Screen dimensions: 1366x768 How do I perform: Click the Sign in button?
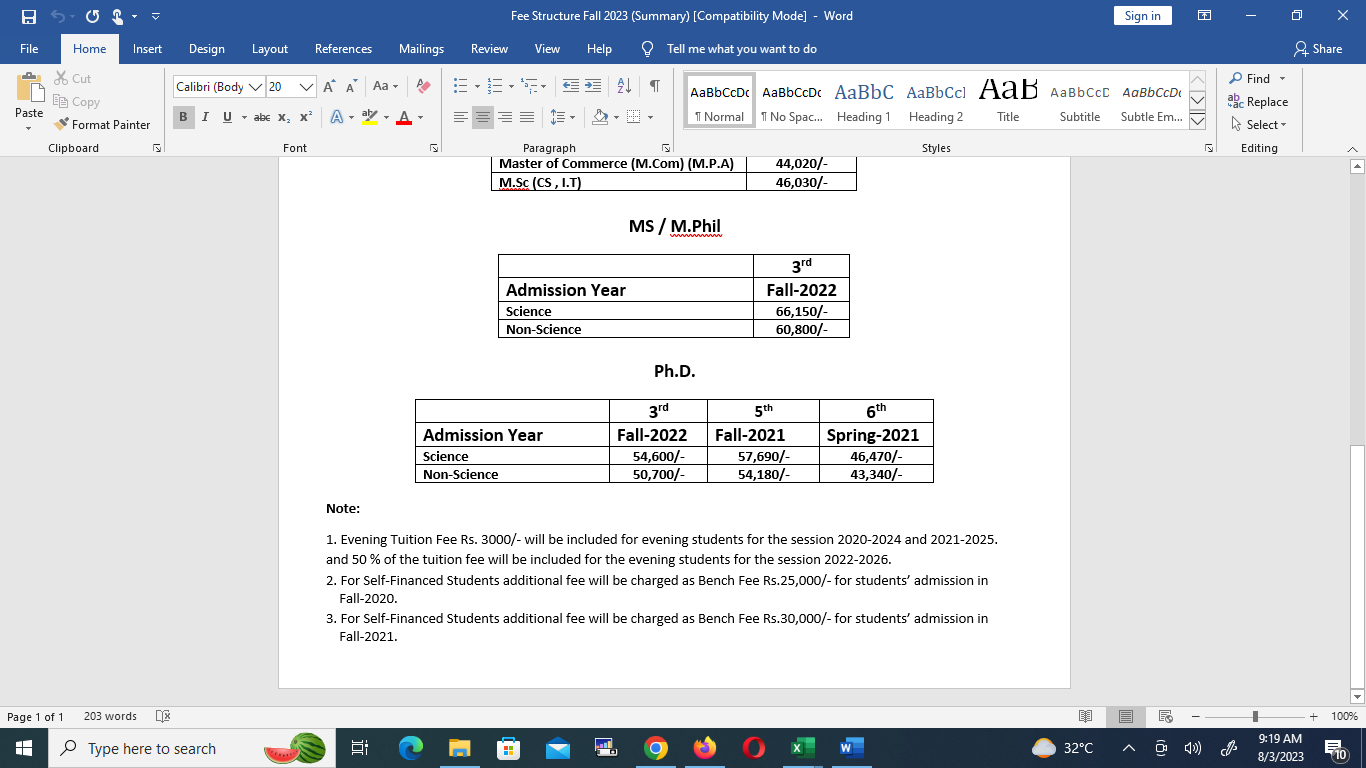pos(1142,16)
